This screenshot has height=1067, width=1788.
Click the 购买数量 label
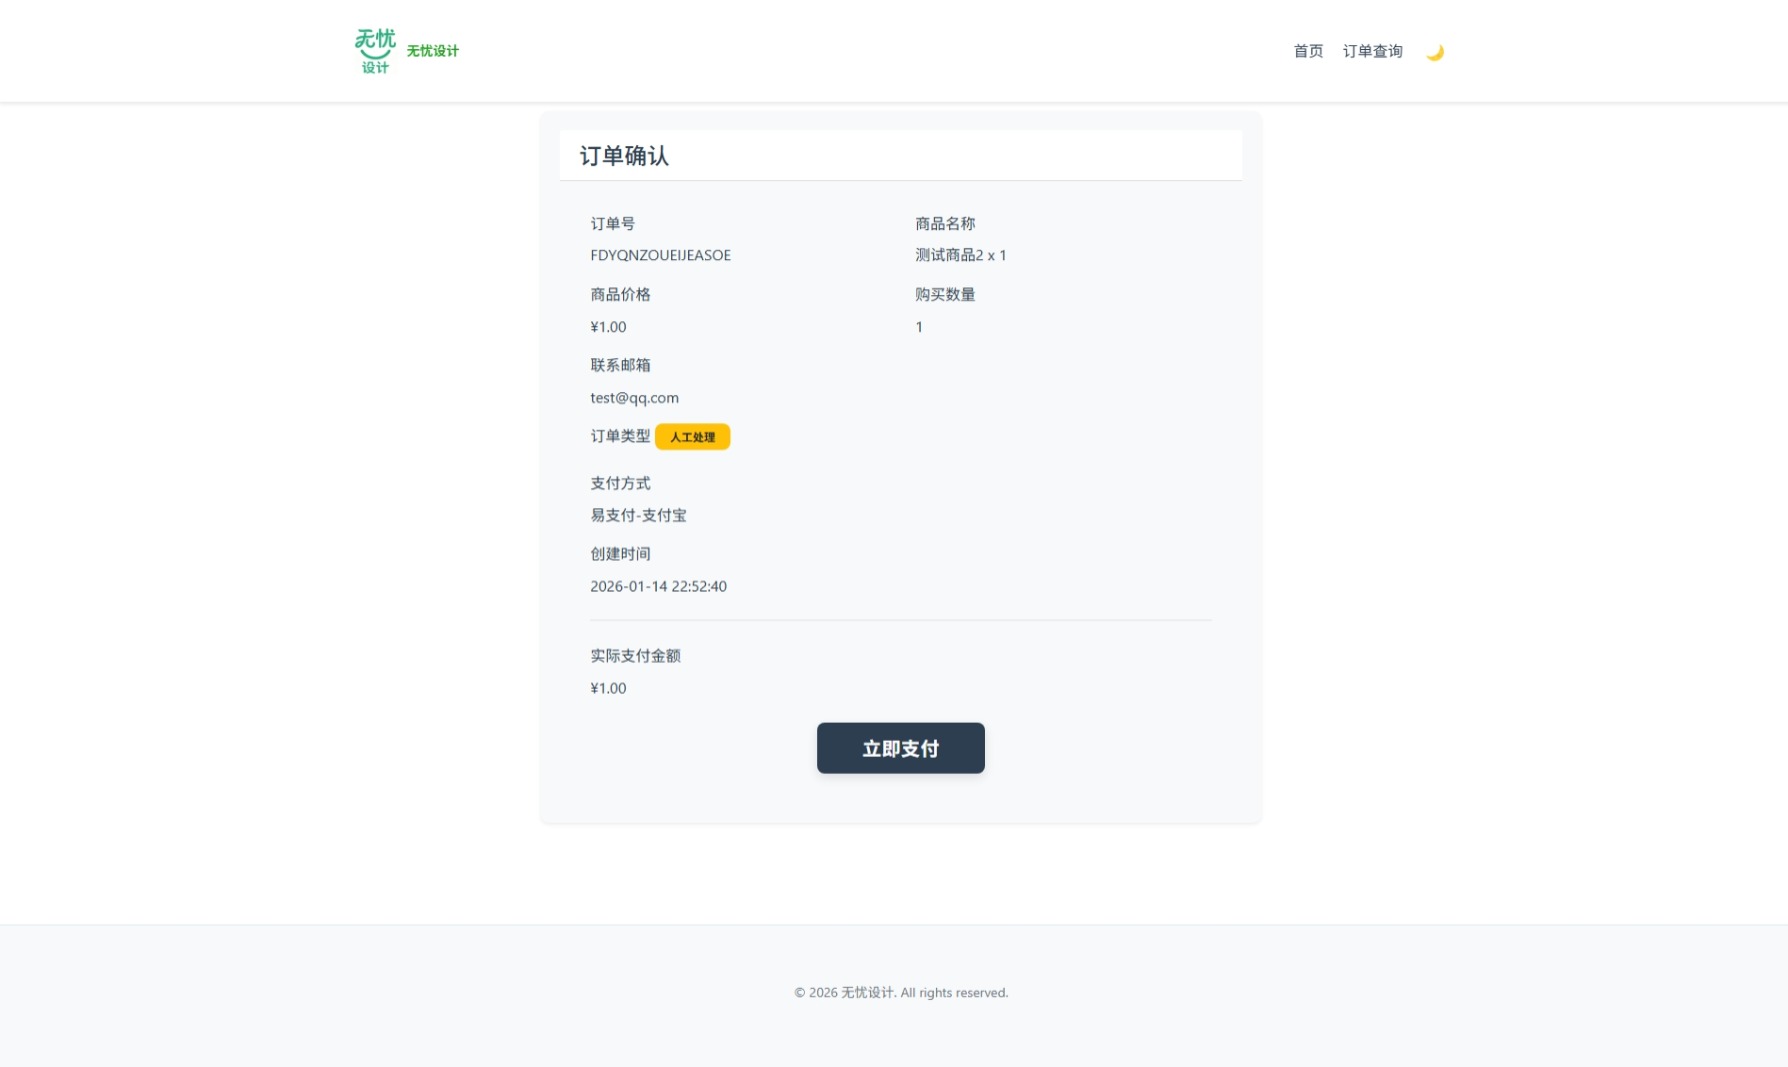tap(945, 295)
